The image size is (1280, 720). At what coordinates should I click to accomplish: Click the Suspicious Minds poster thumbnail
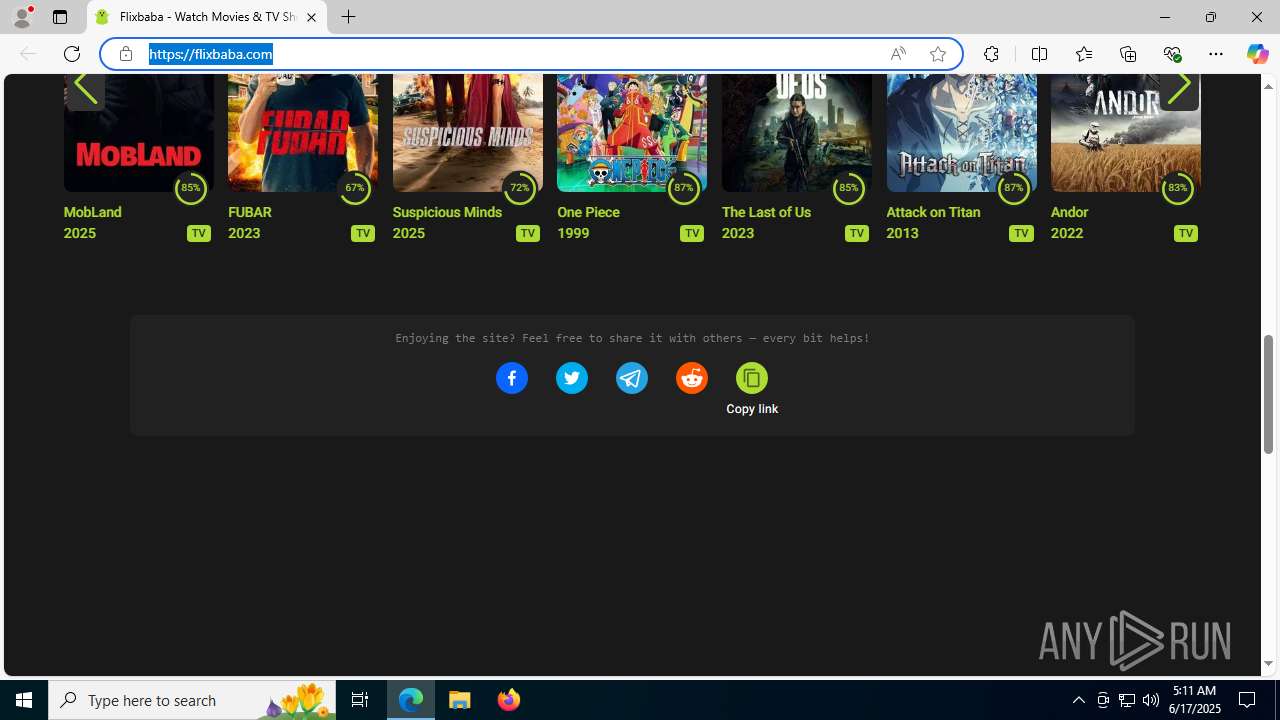[x=467, y=133]
